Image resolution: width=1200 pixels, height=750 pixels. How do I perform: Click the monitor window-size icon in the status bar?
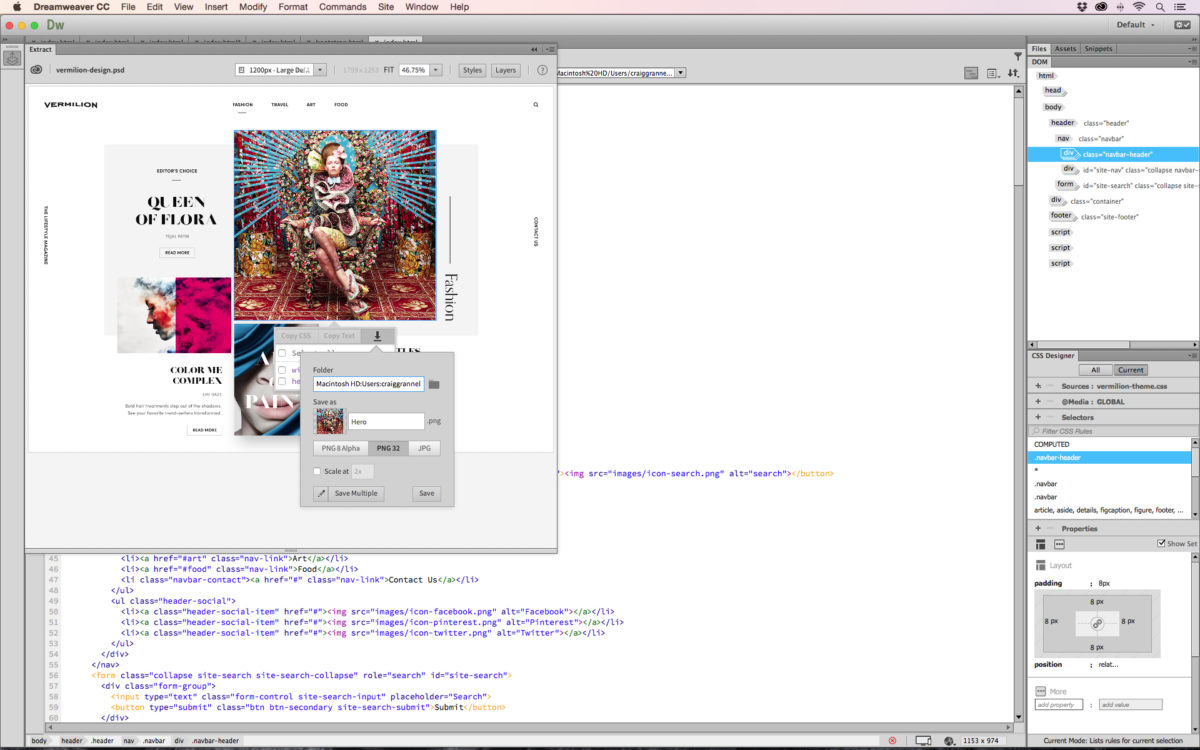(x=921, y=740)
